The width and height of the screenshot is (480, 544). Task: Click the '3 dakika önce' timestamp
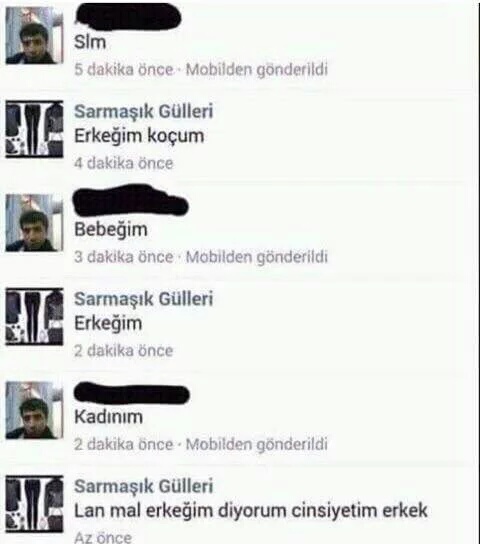click(124, 257)
